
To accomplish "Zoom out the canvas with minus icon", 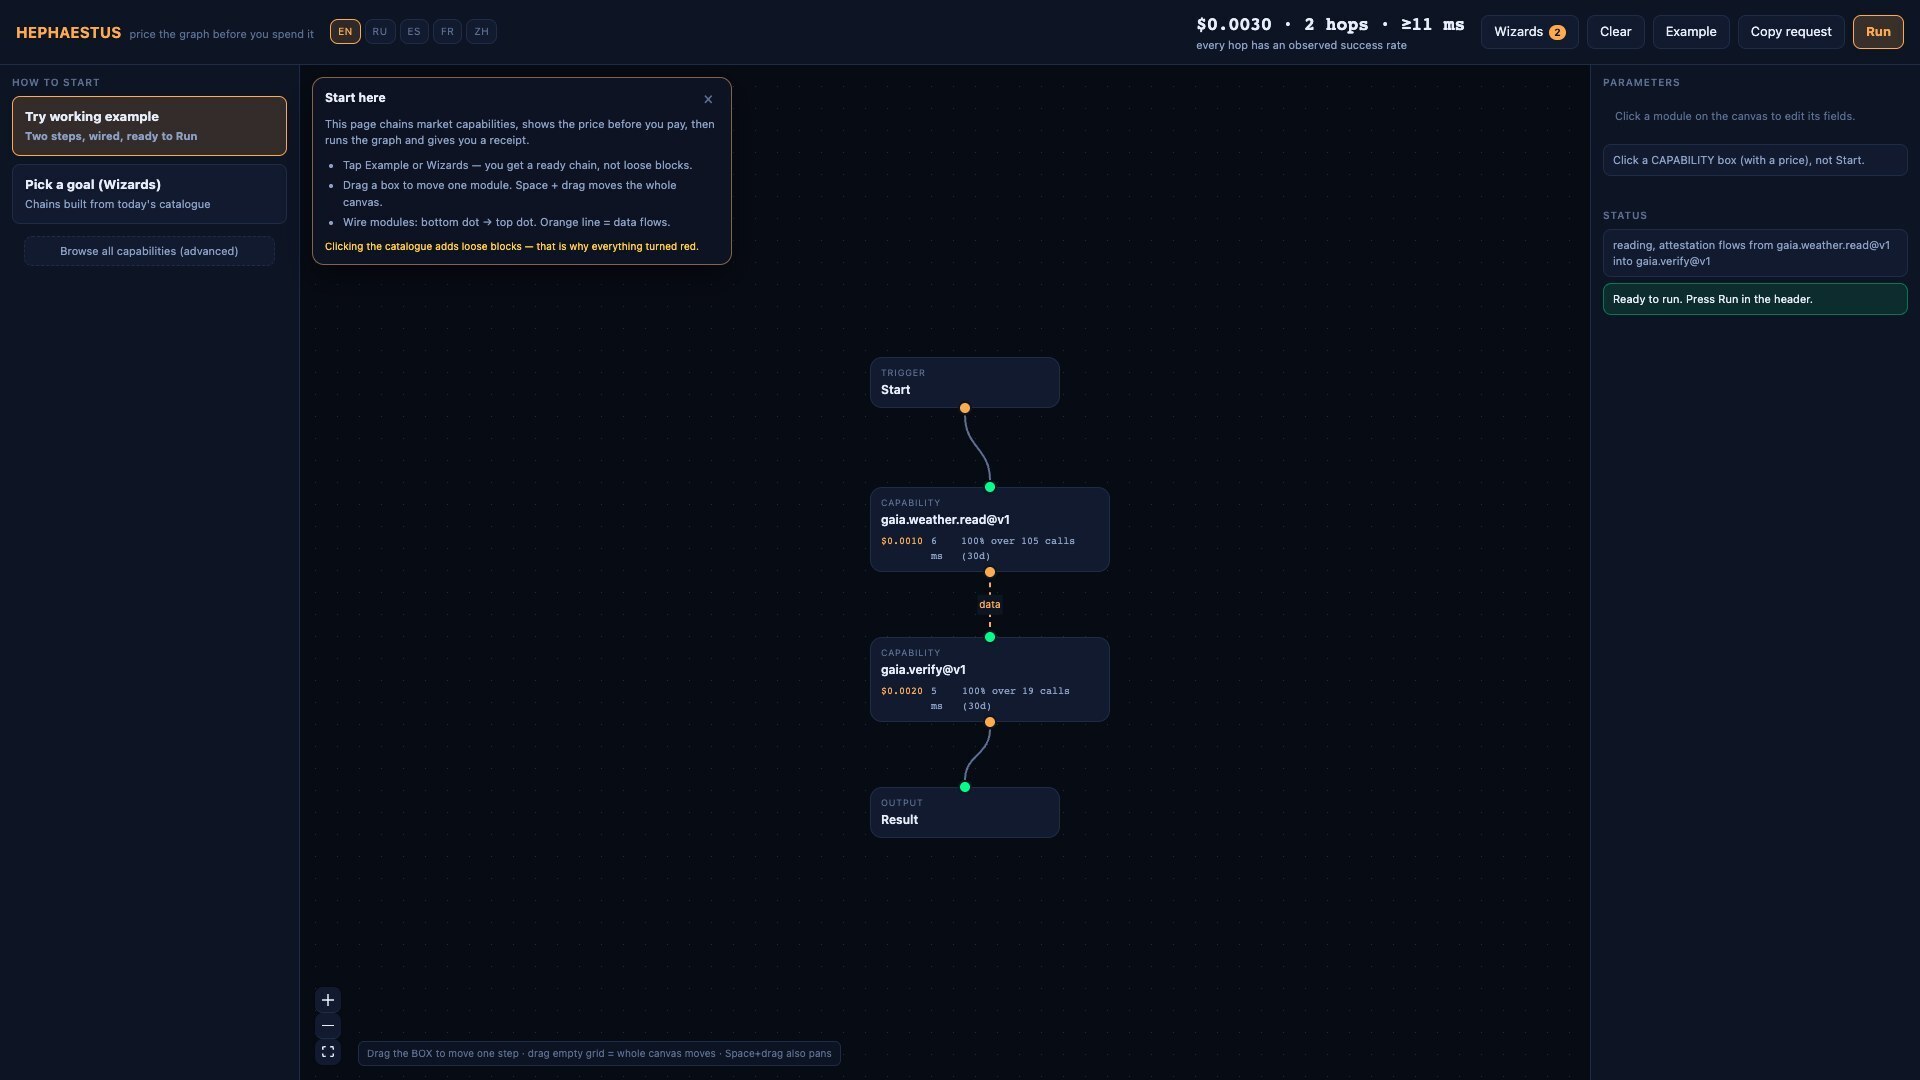I will 327,1026.
